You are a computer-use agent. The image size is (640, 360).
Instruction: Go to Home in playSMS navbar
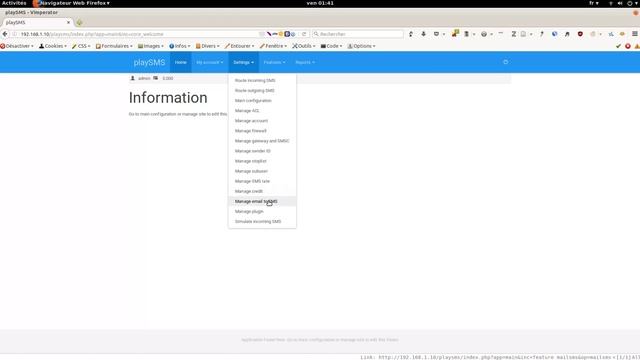[x=180, y=62]
